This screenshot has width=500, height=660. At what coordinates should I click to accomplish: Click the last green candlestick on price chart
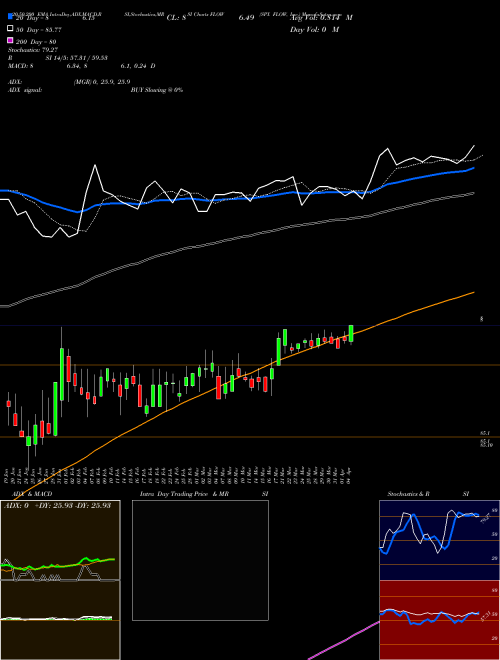(x=351, y=333)
